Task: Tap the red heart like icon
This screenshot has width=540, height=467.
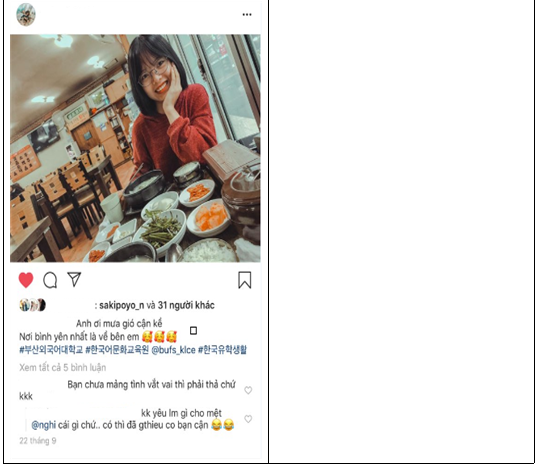Action: click(x=26, y=280)
